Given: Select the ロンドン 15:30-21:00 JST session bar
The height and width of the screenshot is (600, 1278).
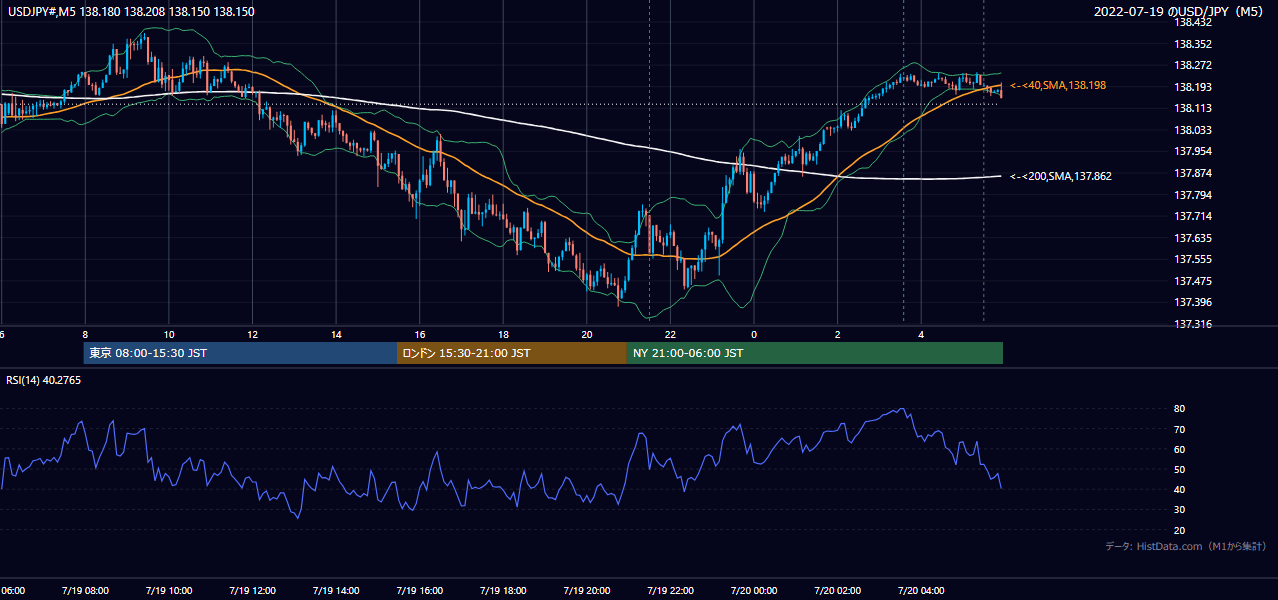Looking at the screenshot, I should pos(512,353).
